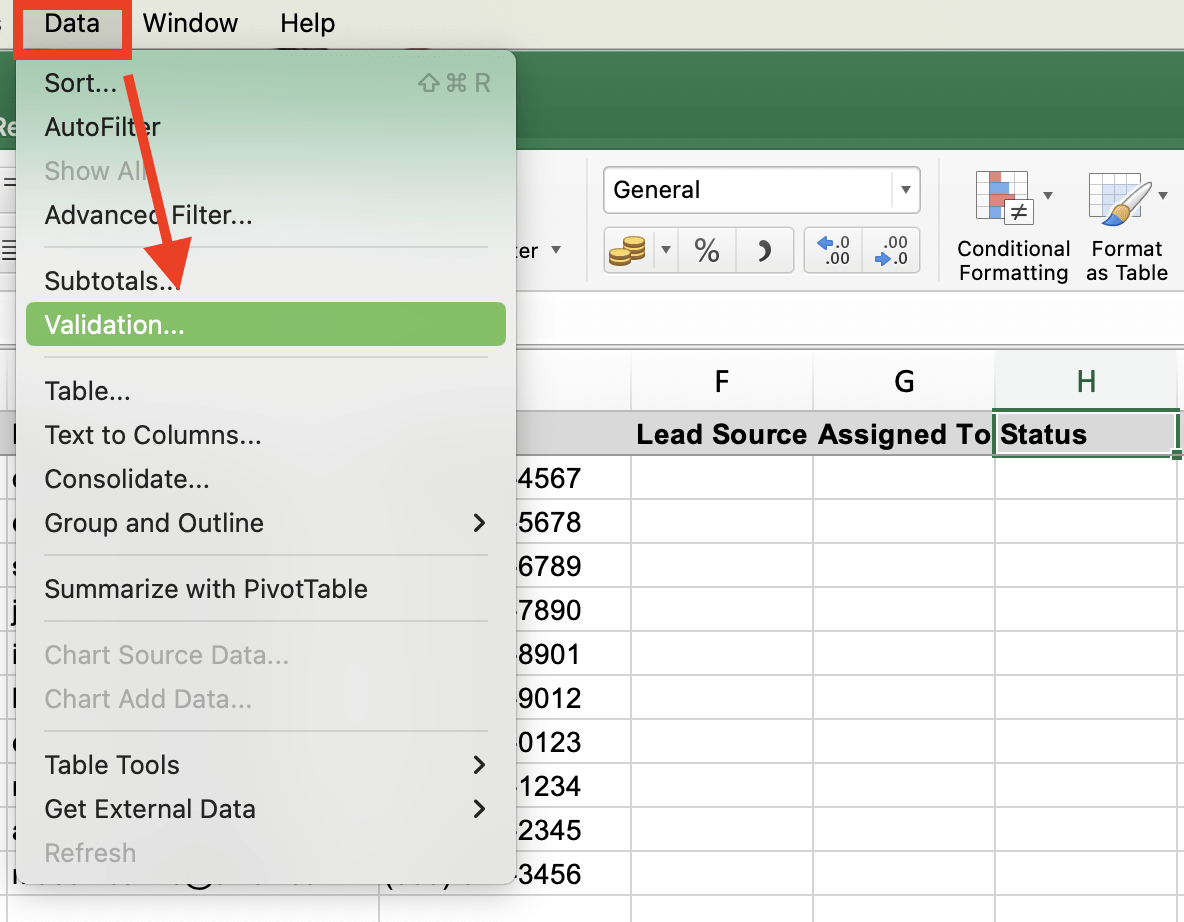The image size is (1184, 922).
Task: Increase decimal places icon
Action: coord(834,250)
